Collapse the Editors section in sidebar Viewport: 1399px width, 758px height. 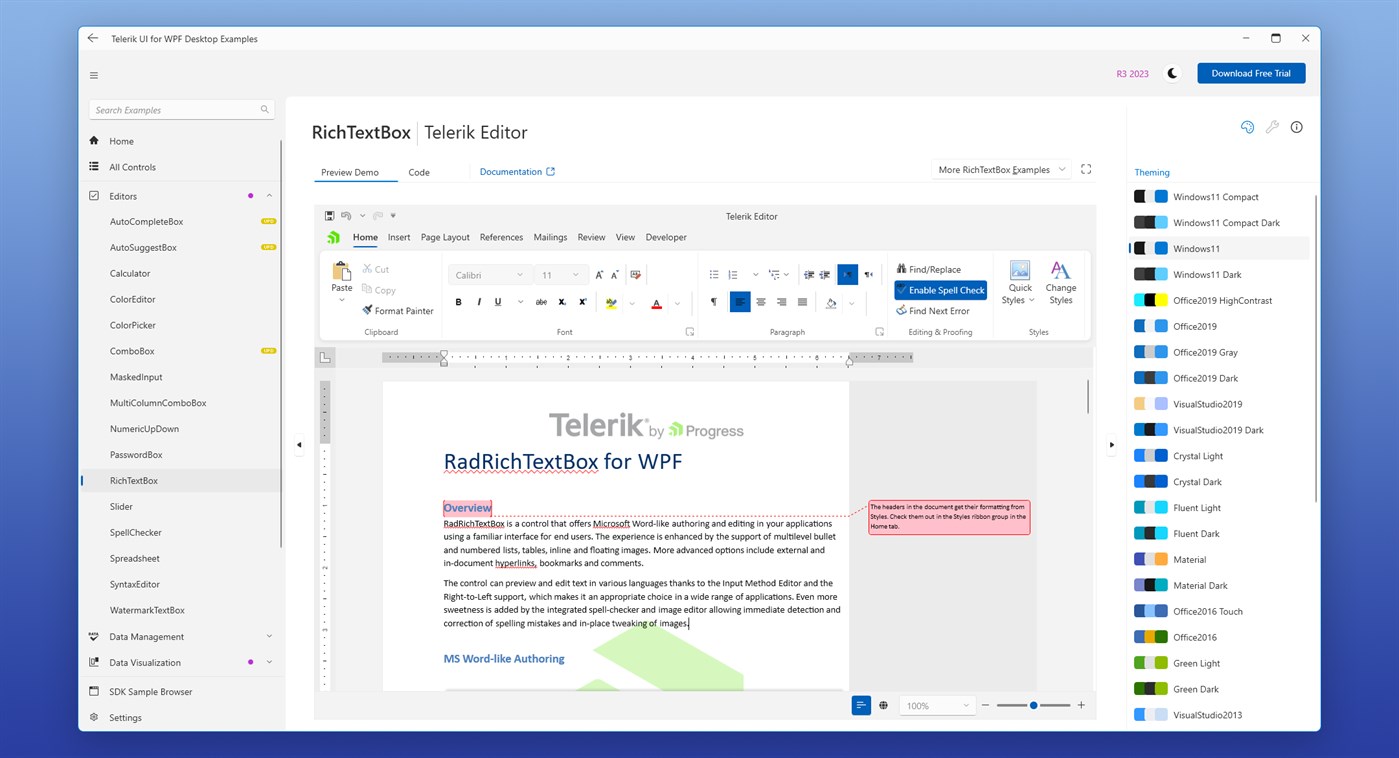click(x=268, y=195)
